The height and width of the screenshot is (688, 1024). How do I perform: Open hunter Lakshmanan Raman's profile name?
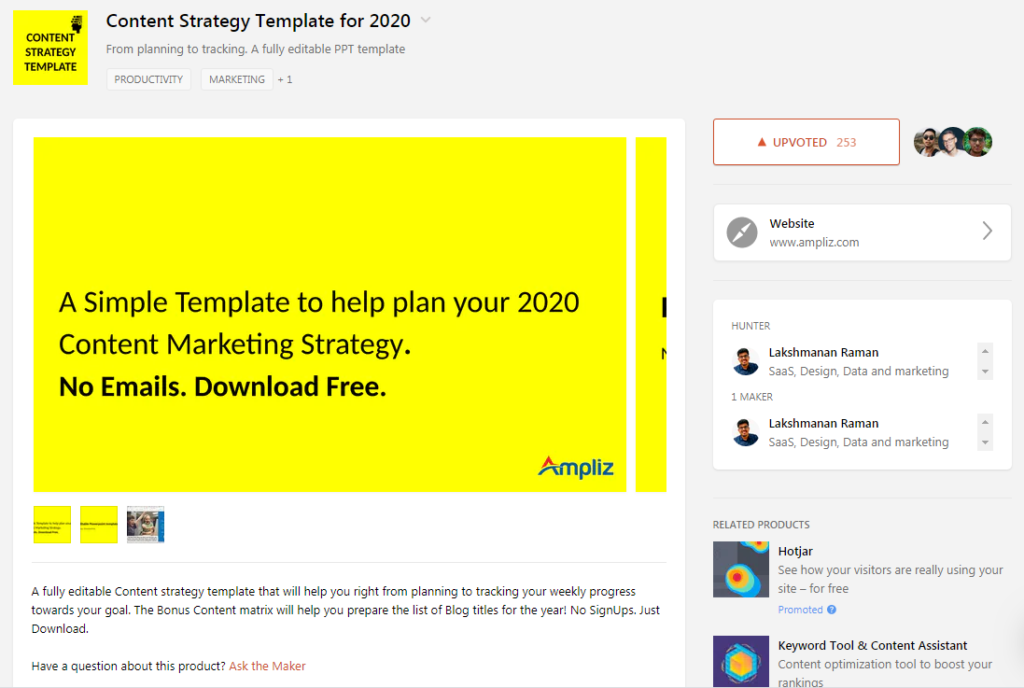click(x=823, y=352)
